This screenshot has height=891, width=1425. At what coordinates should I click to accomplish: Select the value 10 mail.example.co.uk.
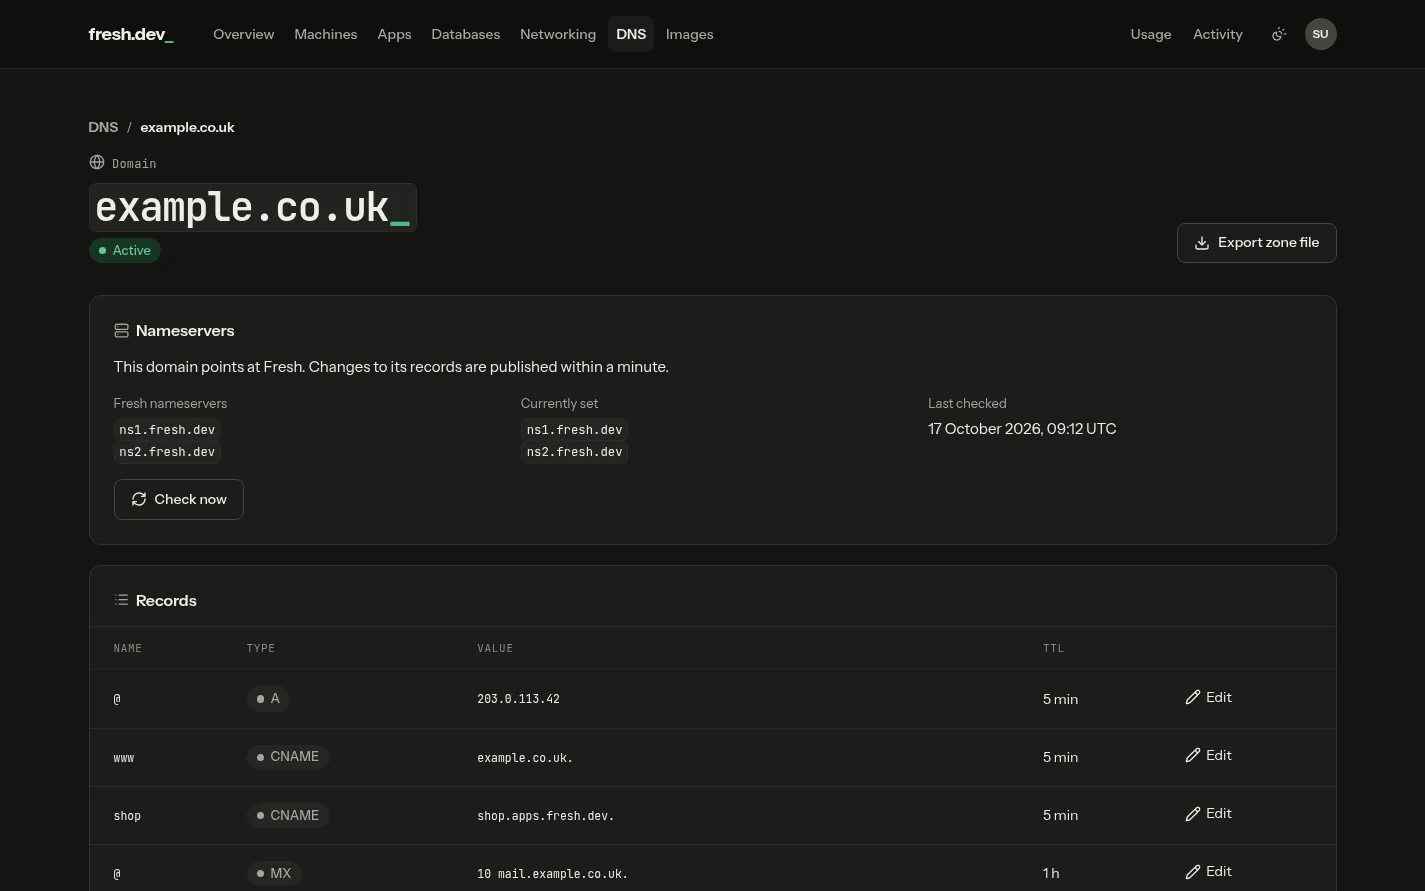[x=552, y=874]
